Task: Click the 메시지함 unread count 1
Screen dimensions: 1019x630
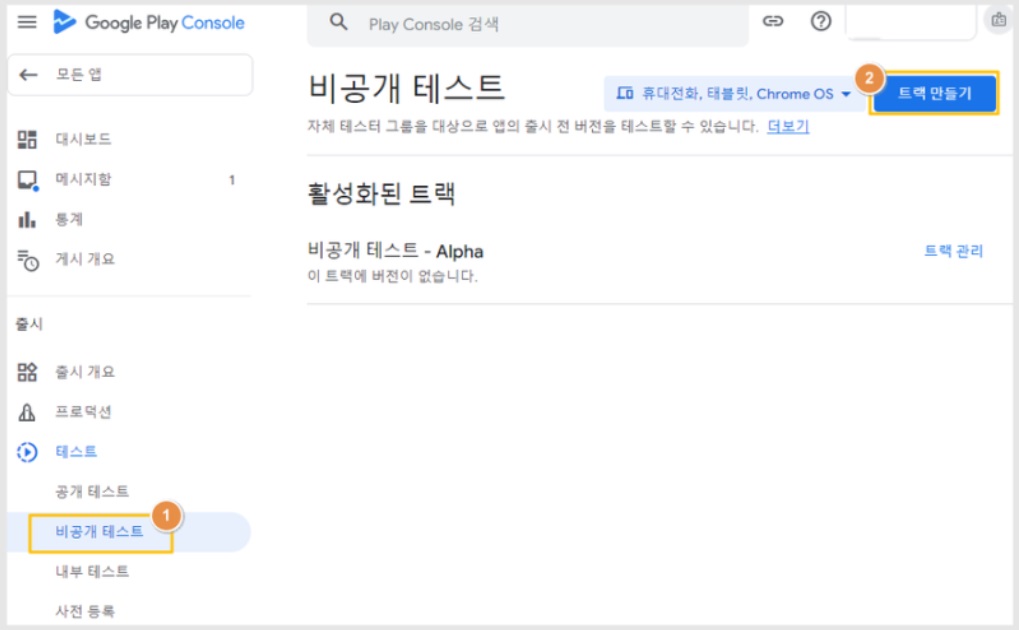Action: [x=231, y=180]
